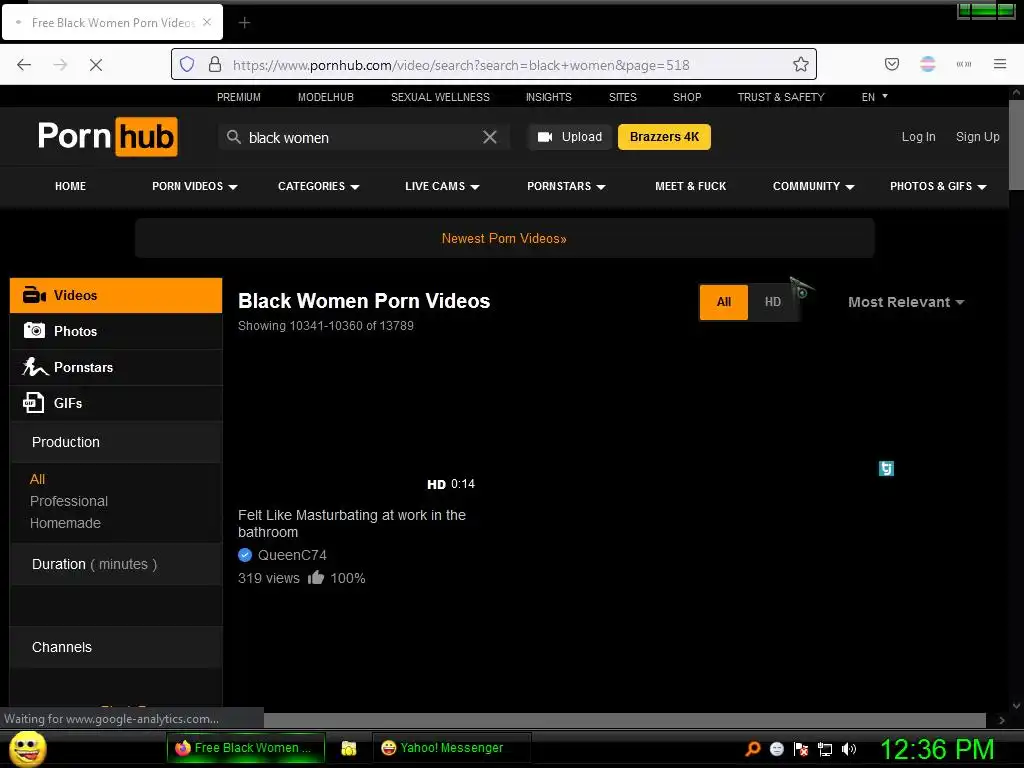Bookmark this page with the star icon
Image resolution: width=1024 pixels, height=768 pixels.
click(801, 64)
